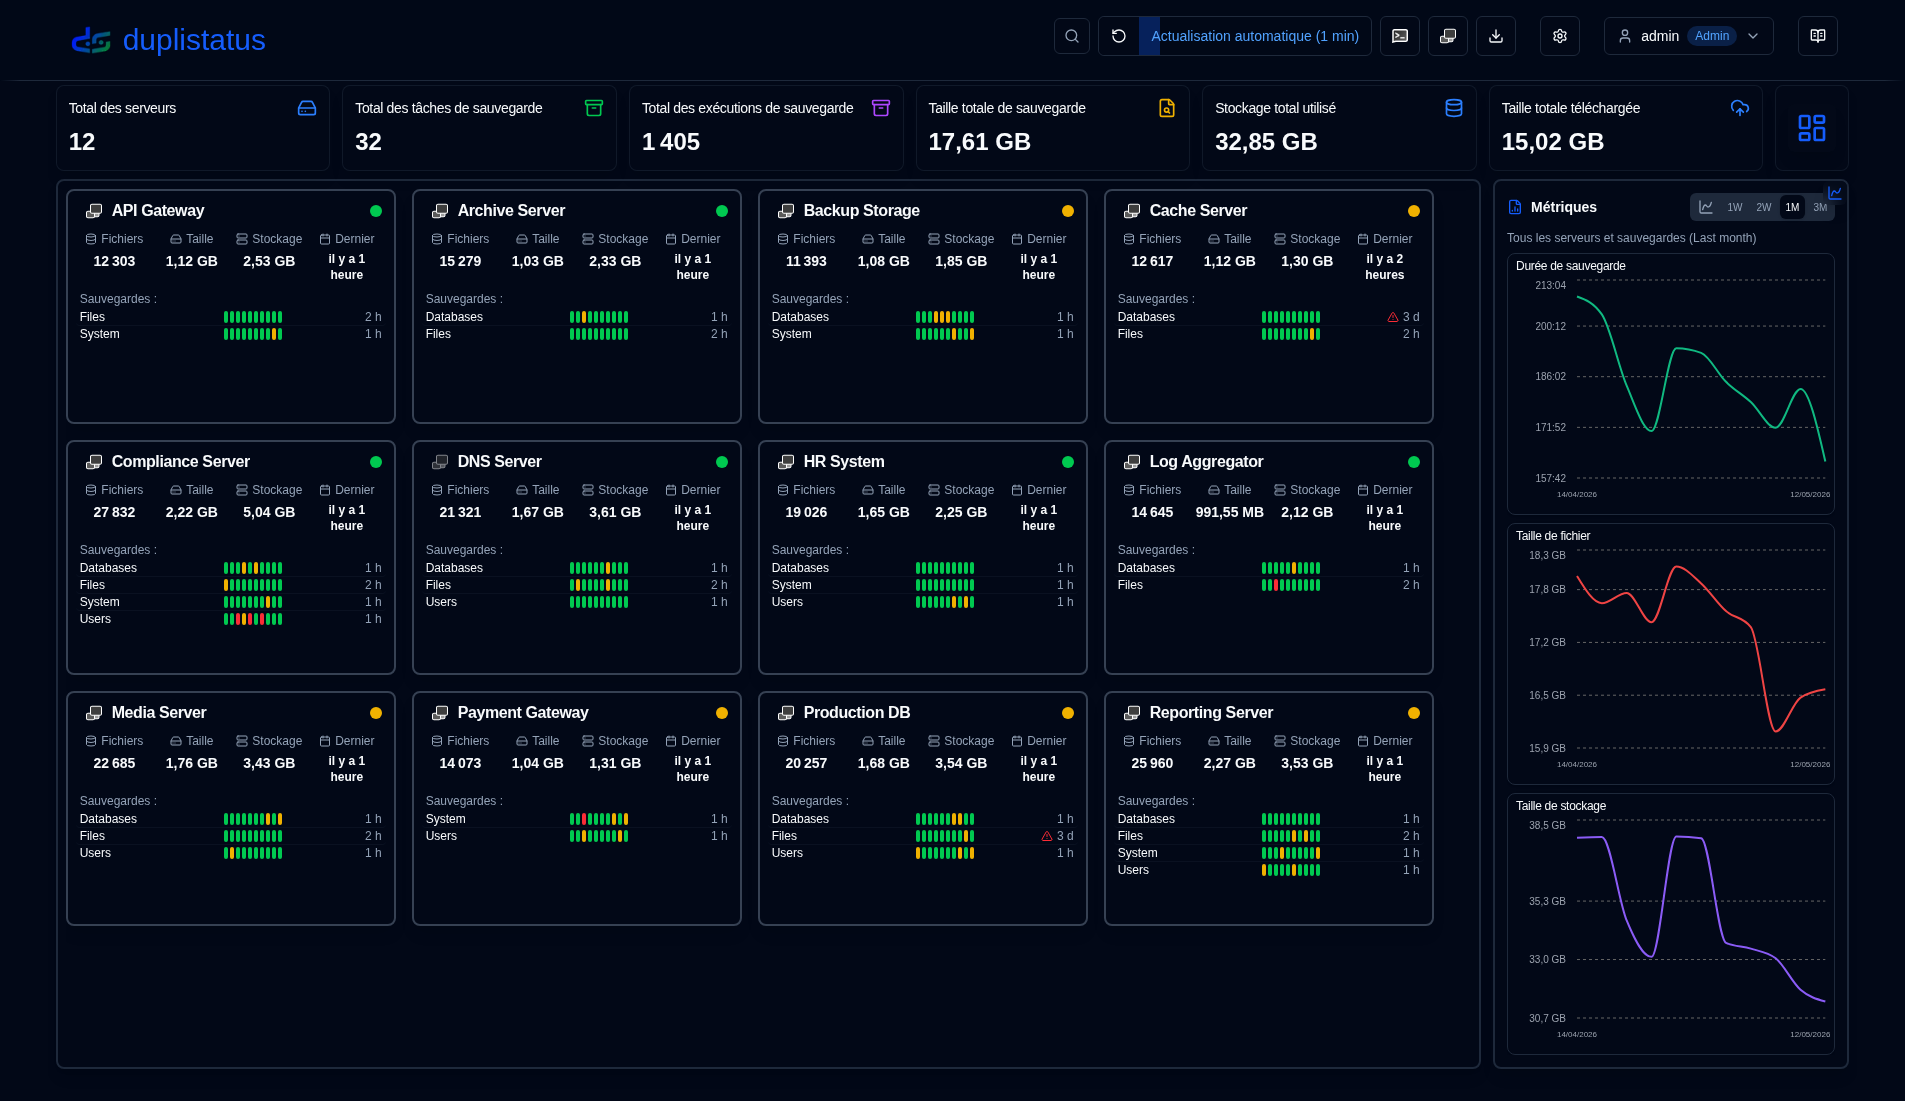The width and height of the screenshot is (1905, 1101).
Task: Select Log Aggregator Files backup row
Action: [x=1269, y=585]
